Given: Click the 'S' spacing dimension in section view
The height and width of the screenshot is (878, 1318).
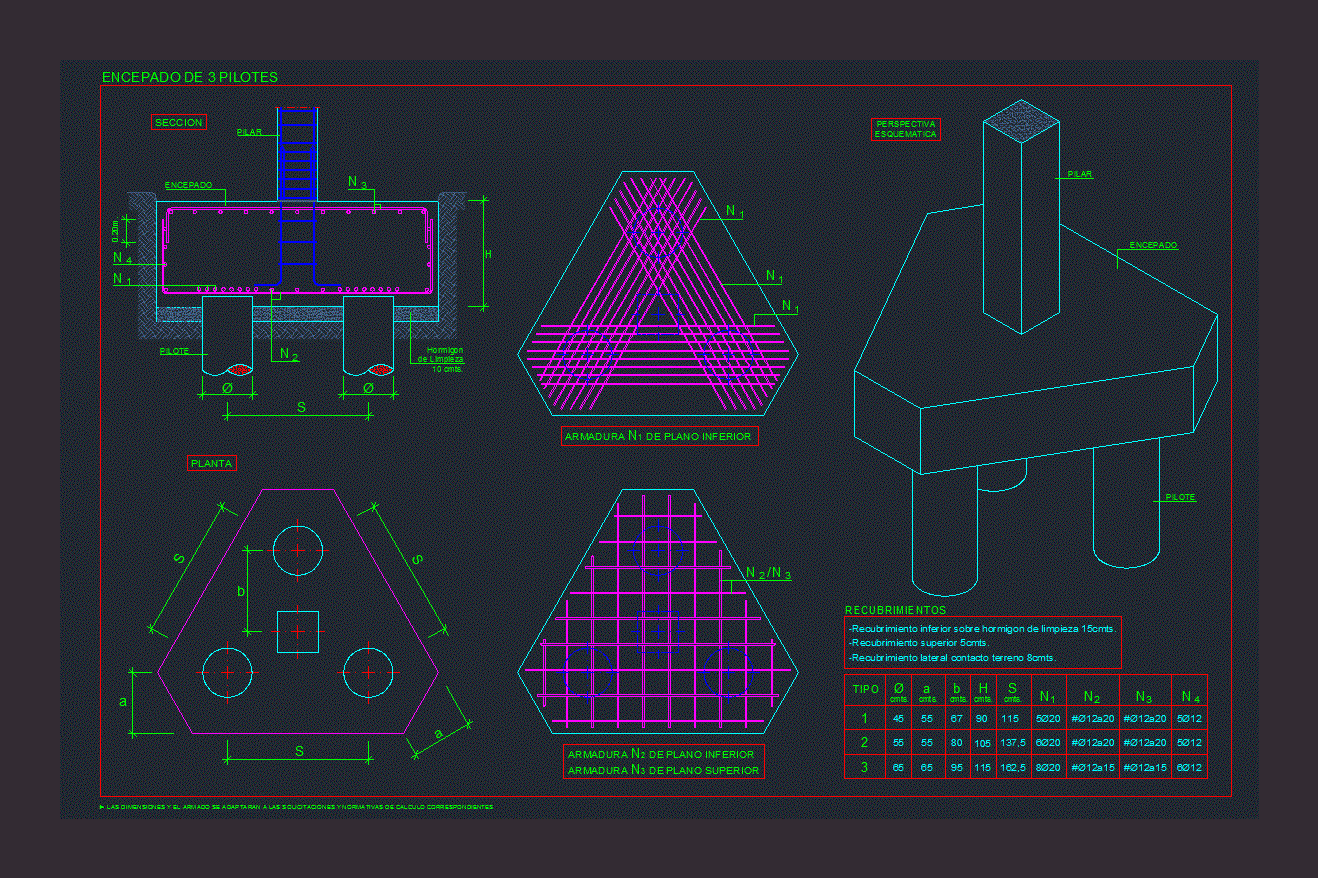Looking at the screenshot, I should pyautogui.click(x=300, y=407).
